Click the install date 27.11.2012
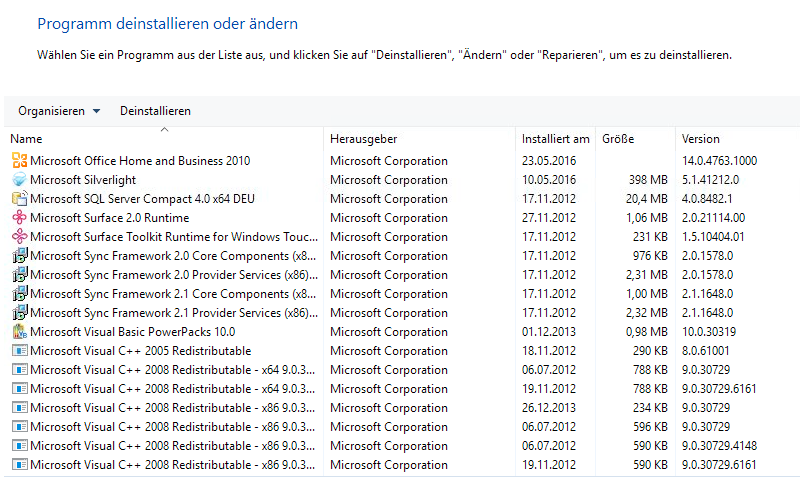 coord(549,218)
